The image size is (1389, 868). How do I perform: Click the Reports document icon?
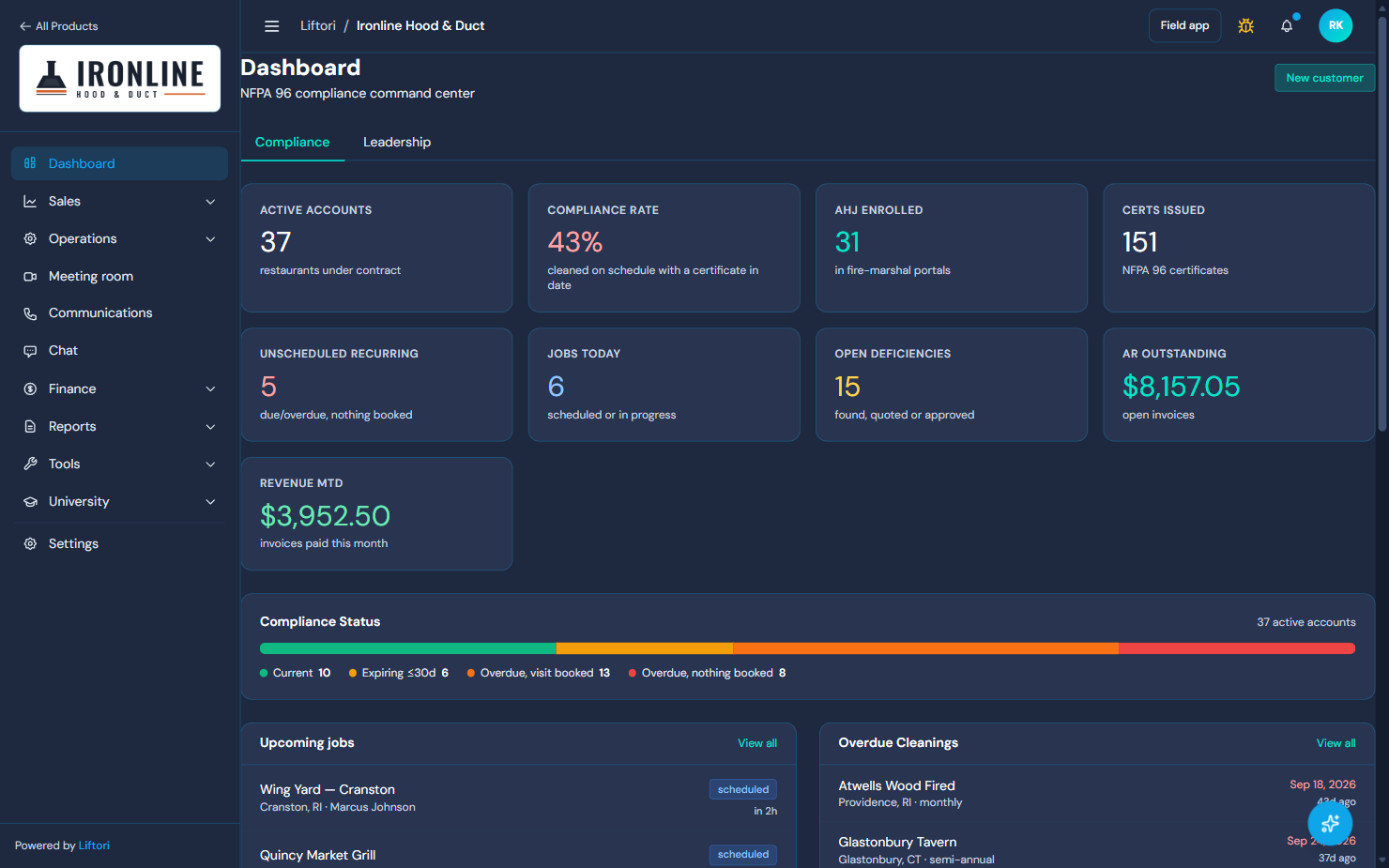(x=30, y=426)
